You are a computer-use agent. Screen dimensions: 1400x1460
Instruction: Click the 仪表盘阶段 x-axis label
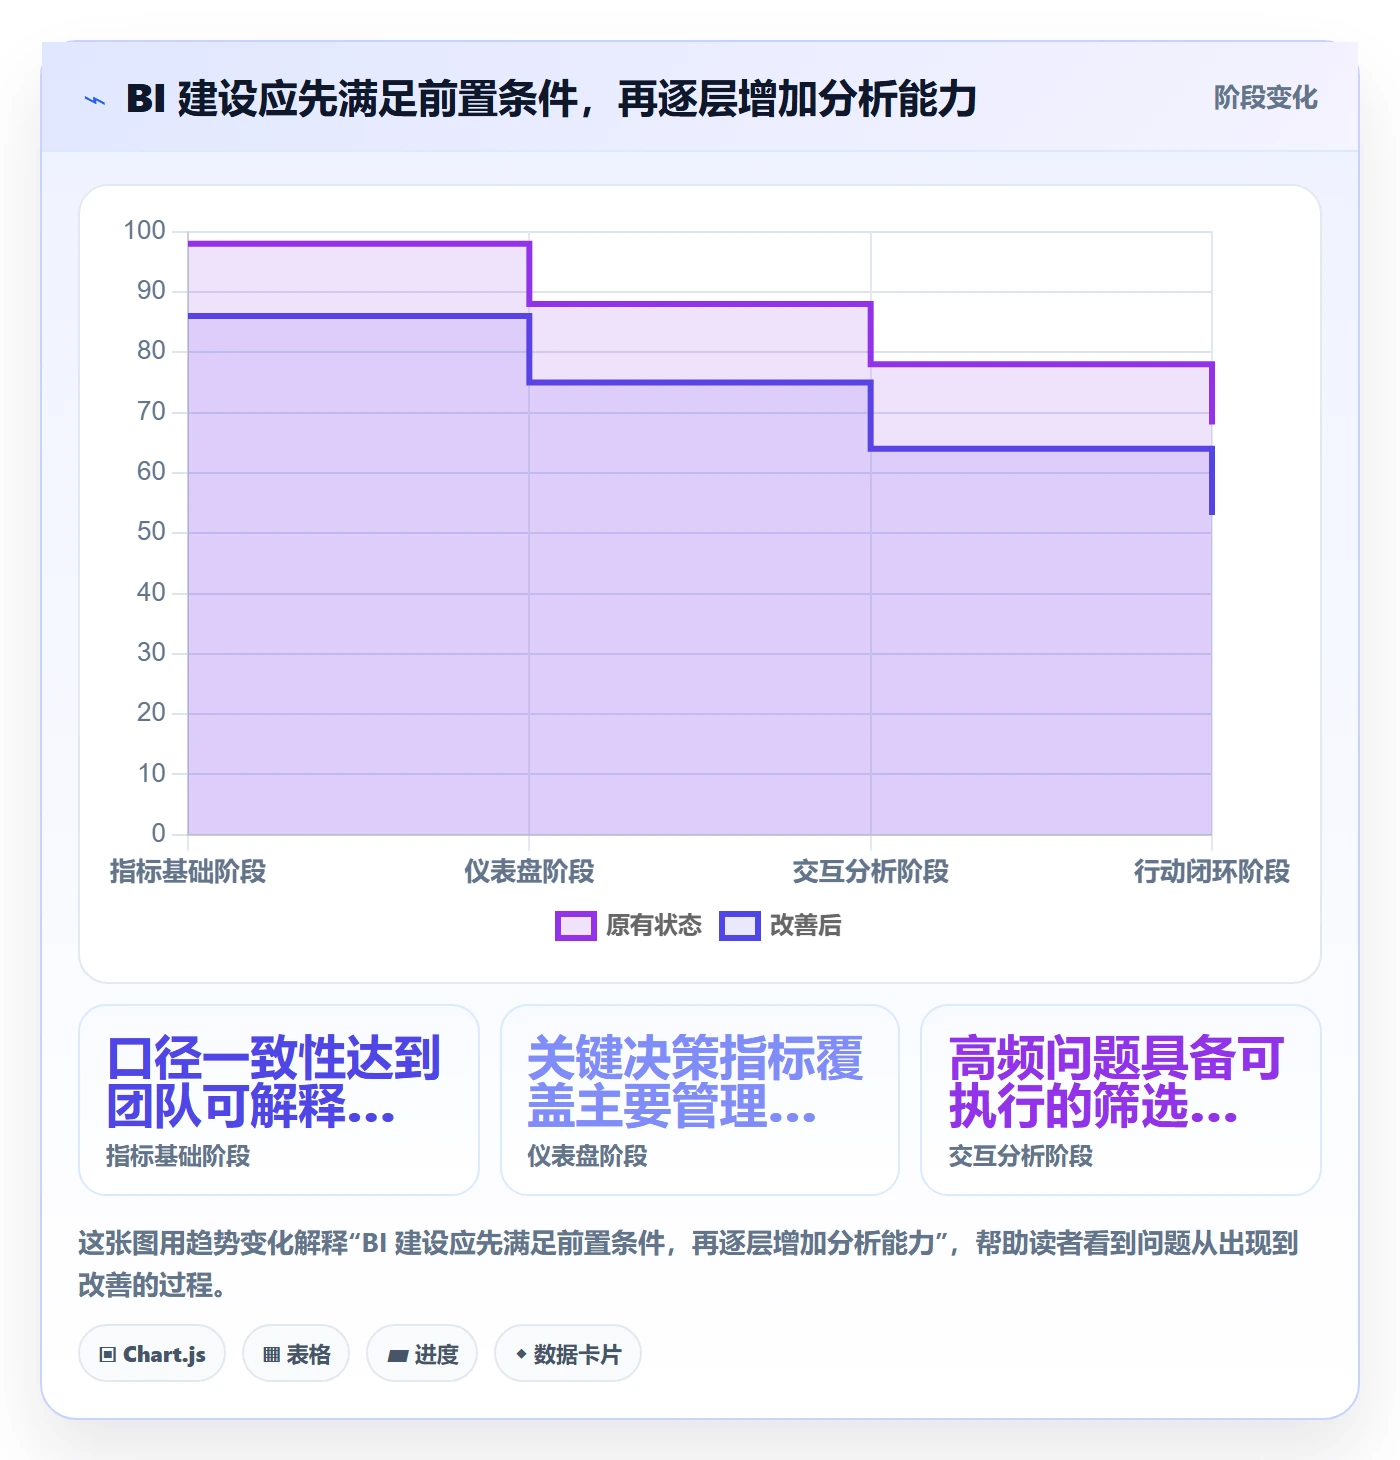(x=529, y=872)
